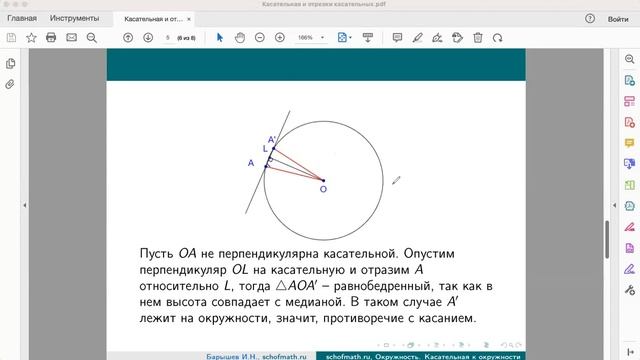Select the highlighter pen tool

pyautogui.click(x=417, y=38)
